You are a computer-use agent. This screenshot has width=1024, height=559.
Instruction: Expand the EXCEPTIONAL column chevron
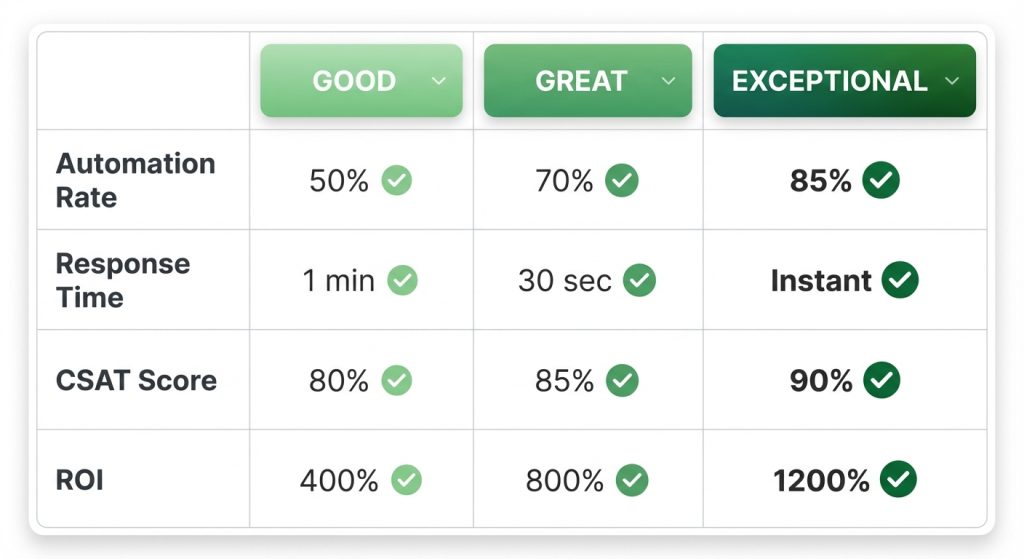(x=952, y=82)
